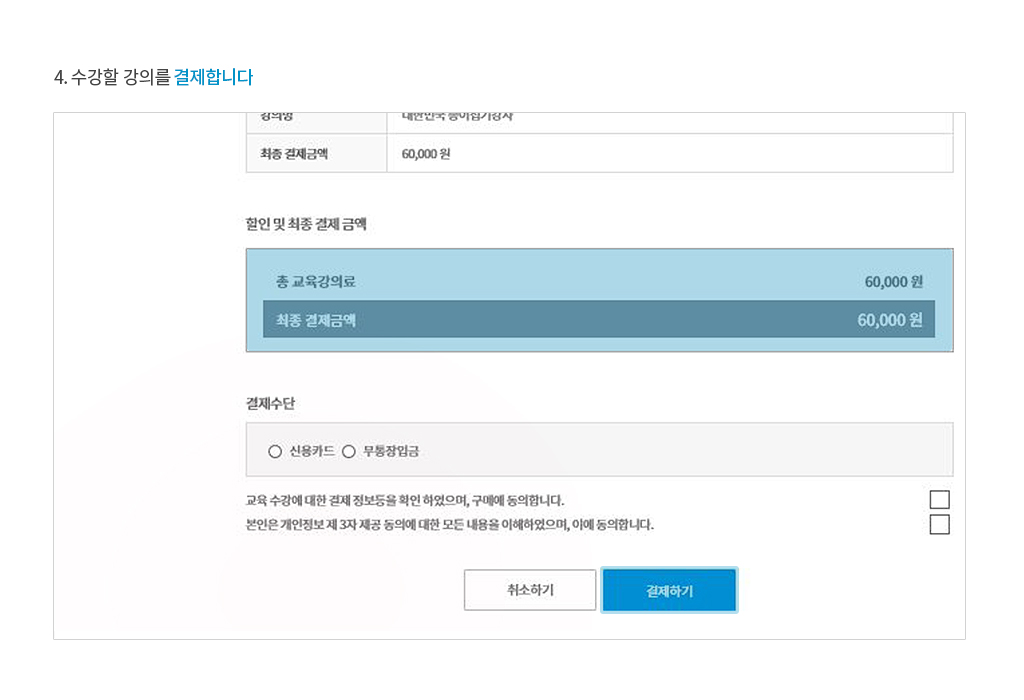Click the 무통장입금 label text

point(391,451)
